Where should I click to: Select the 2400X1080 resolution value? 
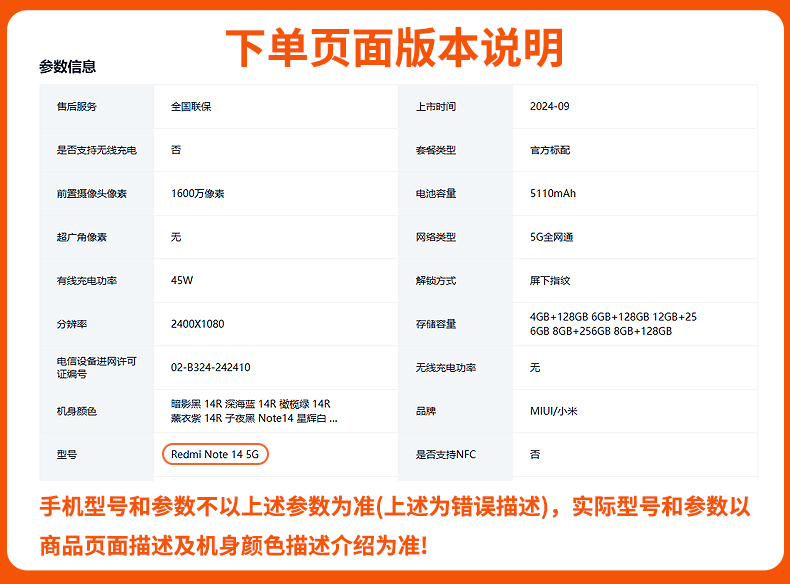198,324
